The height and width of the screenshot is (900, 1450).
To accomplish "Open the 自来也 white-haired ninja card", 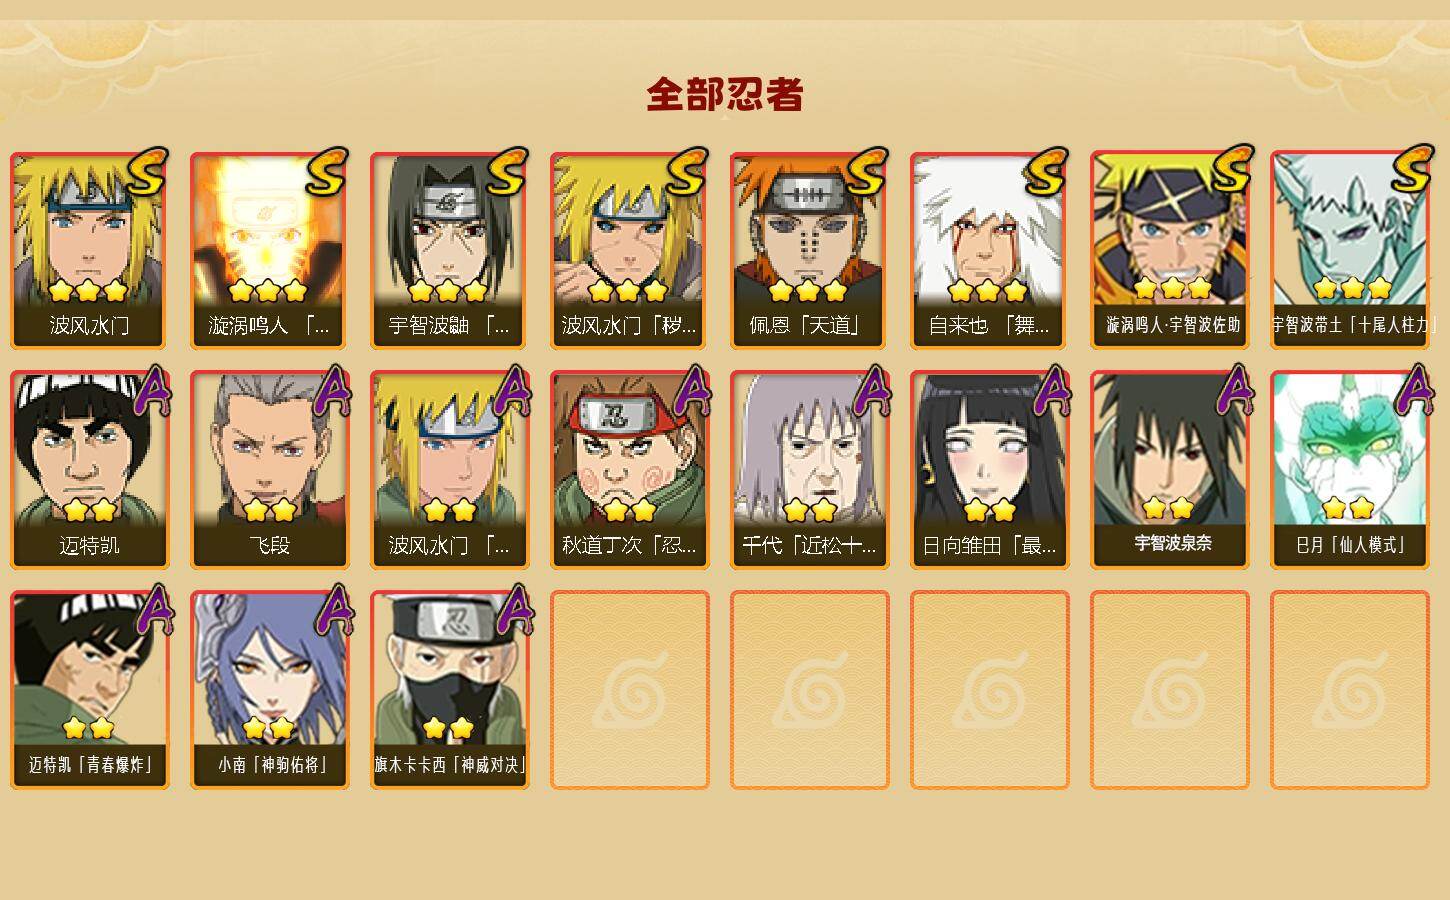I will [x=990, y=250].
